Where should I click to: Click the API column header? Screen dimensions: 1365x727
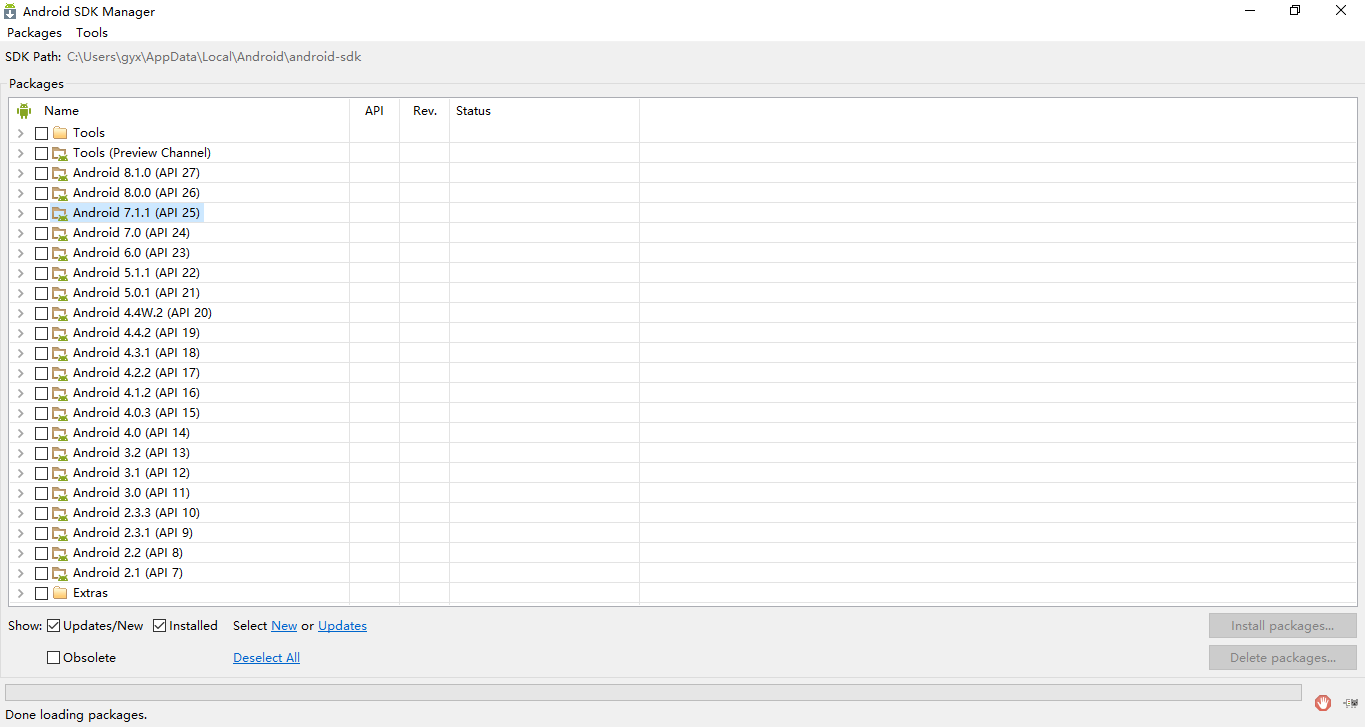[x=374, y=111]
